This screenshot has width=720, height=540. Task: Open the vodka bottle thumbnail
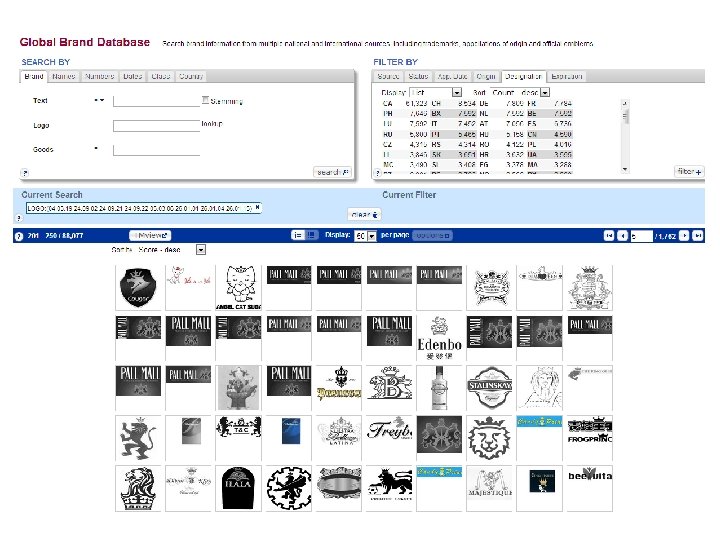(439, 388)
